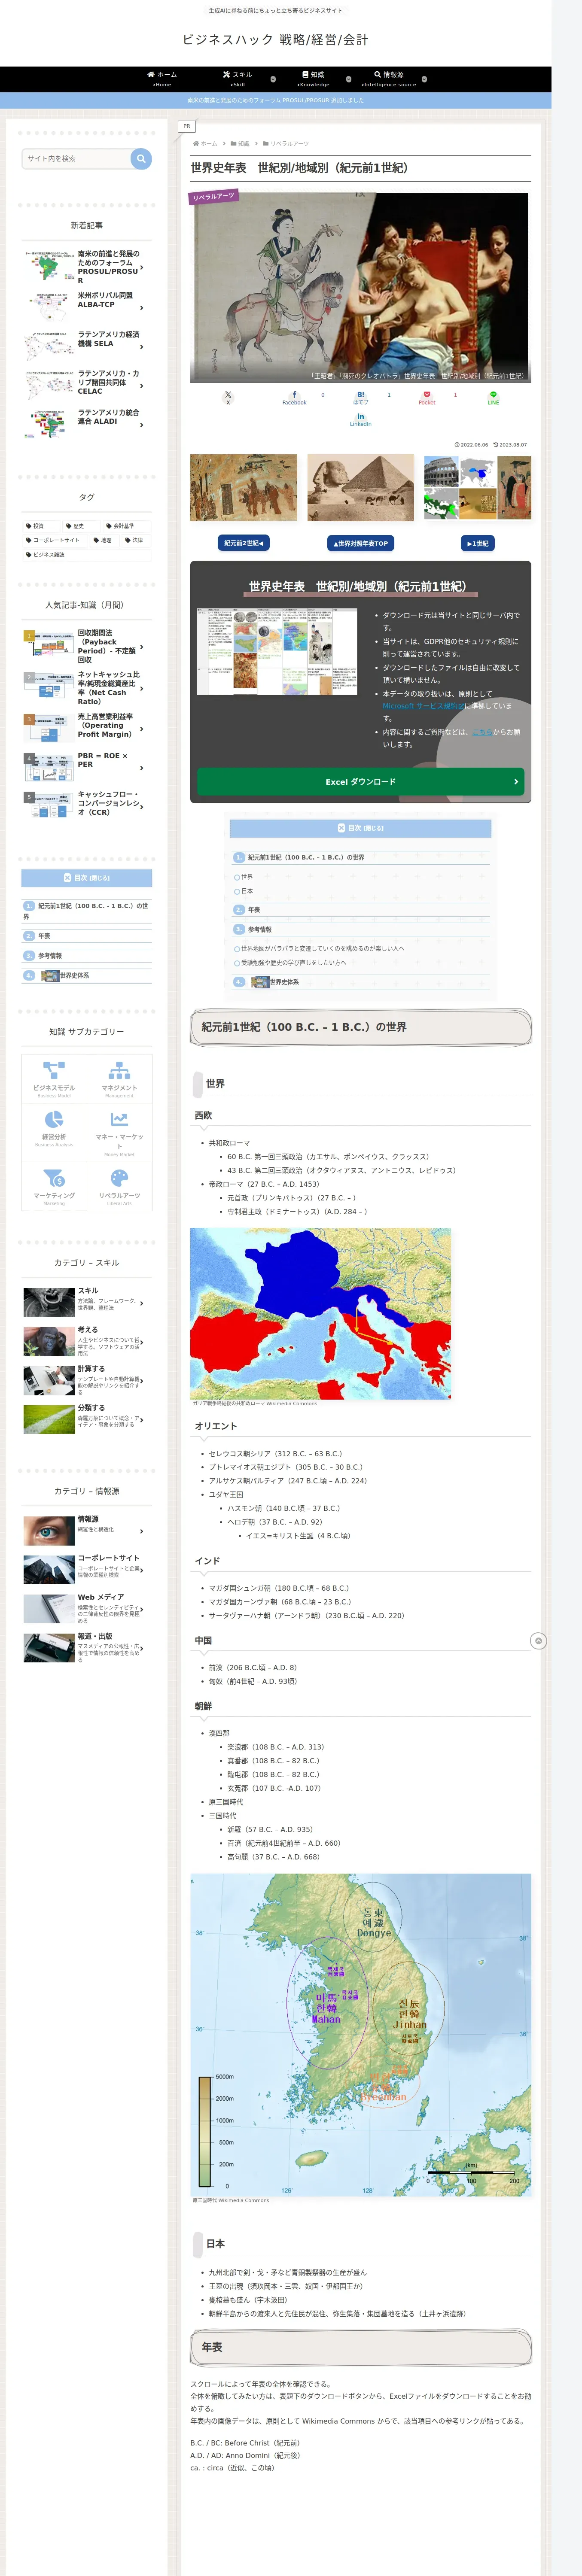
Task: Jump to 世界 sub-item in contents
Action: (x=247, y=877)
